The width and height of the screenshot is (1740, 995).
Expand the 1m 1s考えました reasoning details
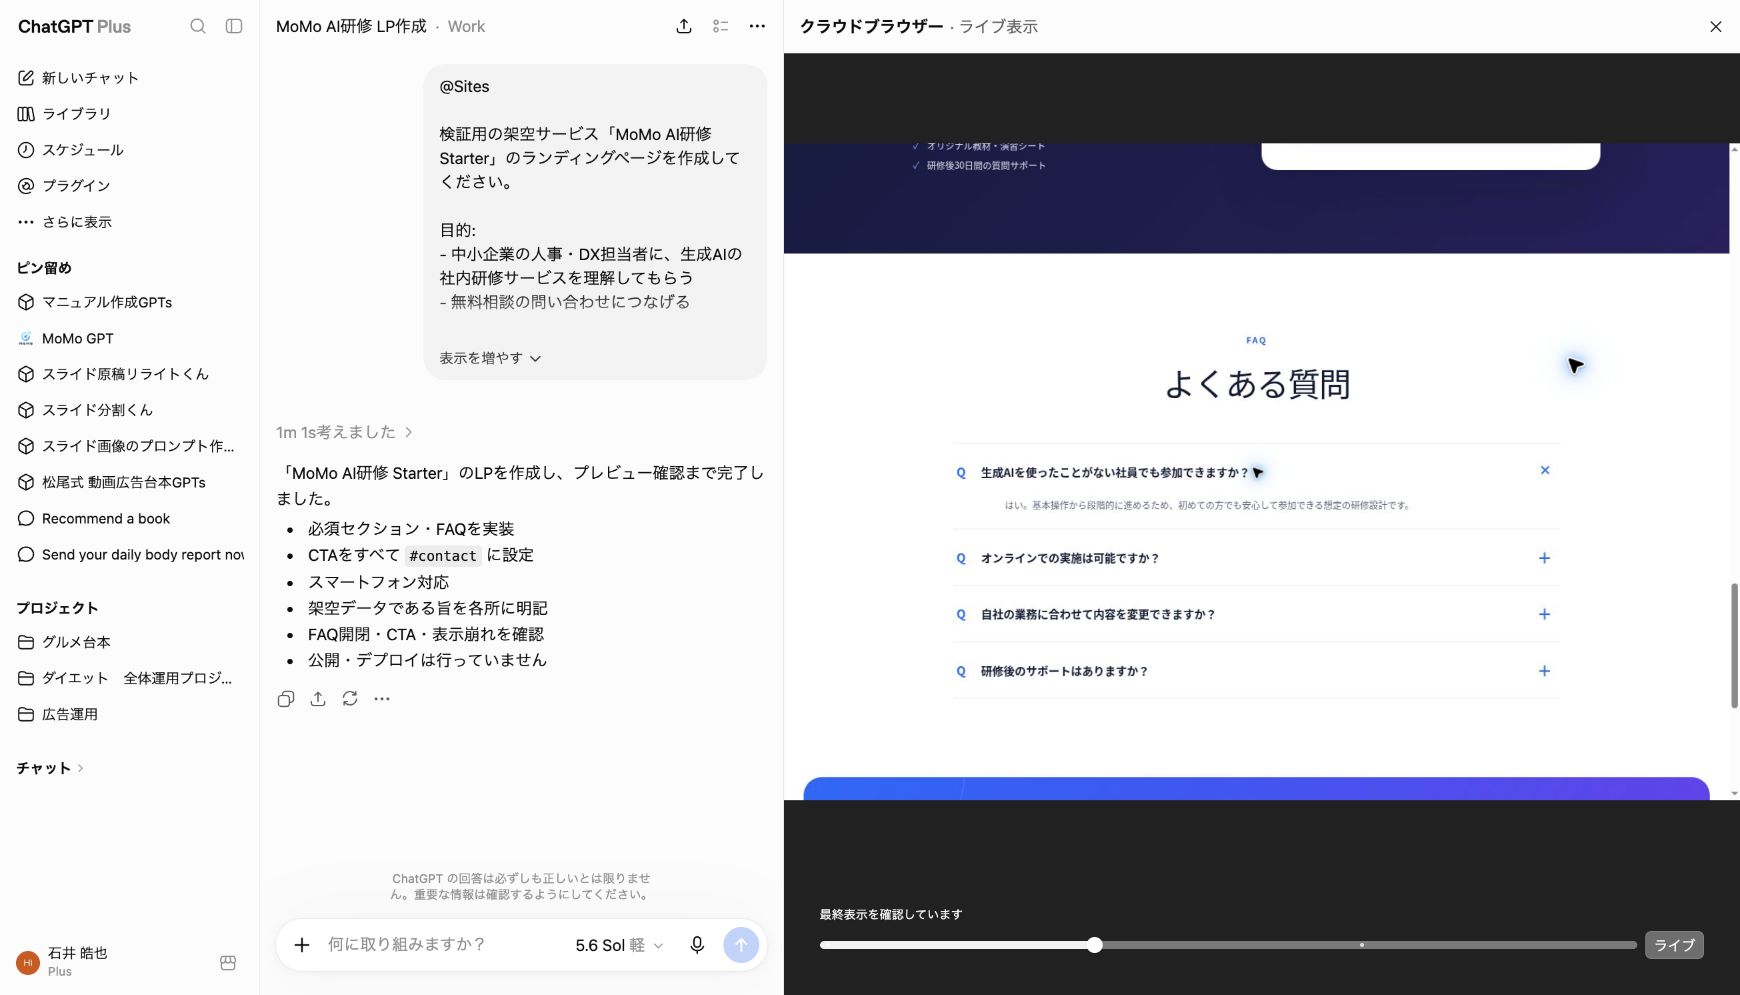[344, 432]
